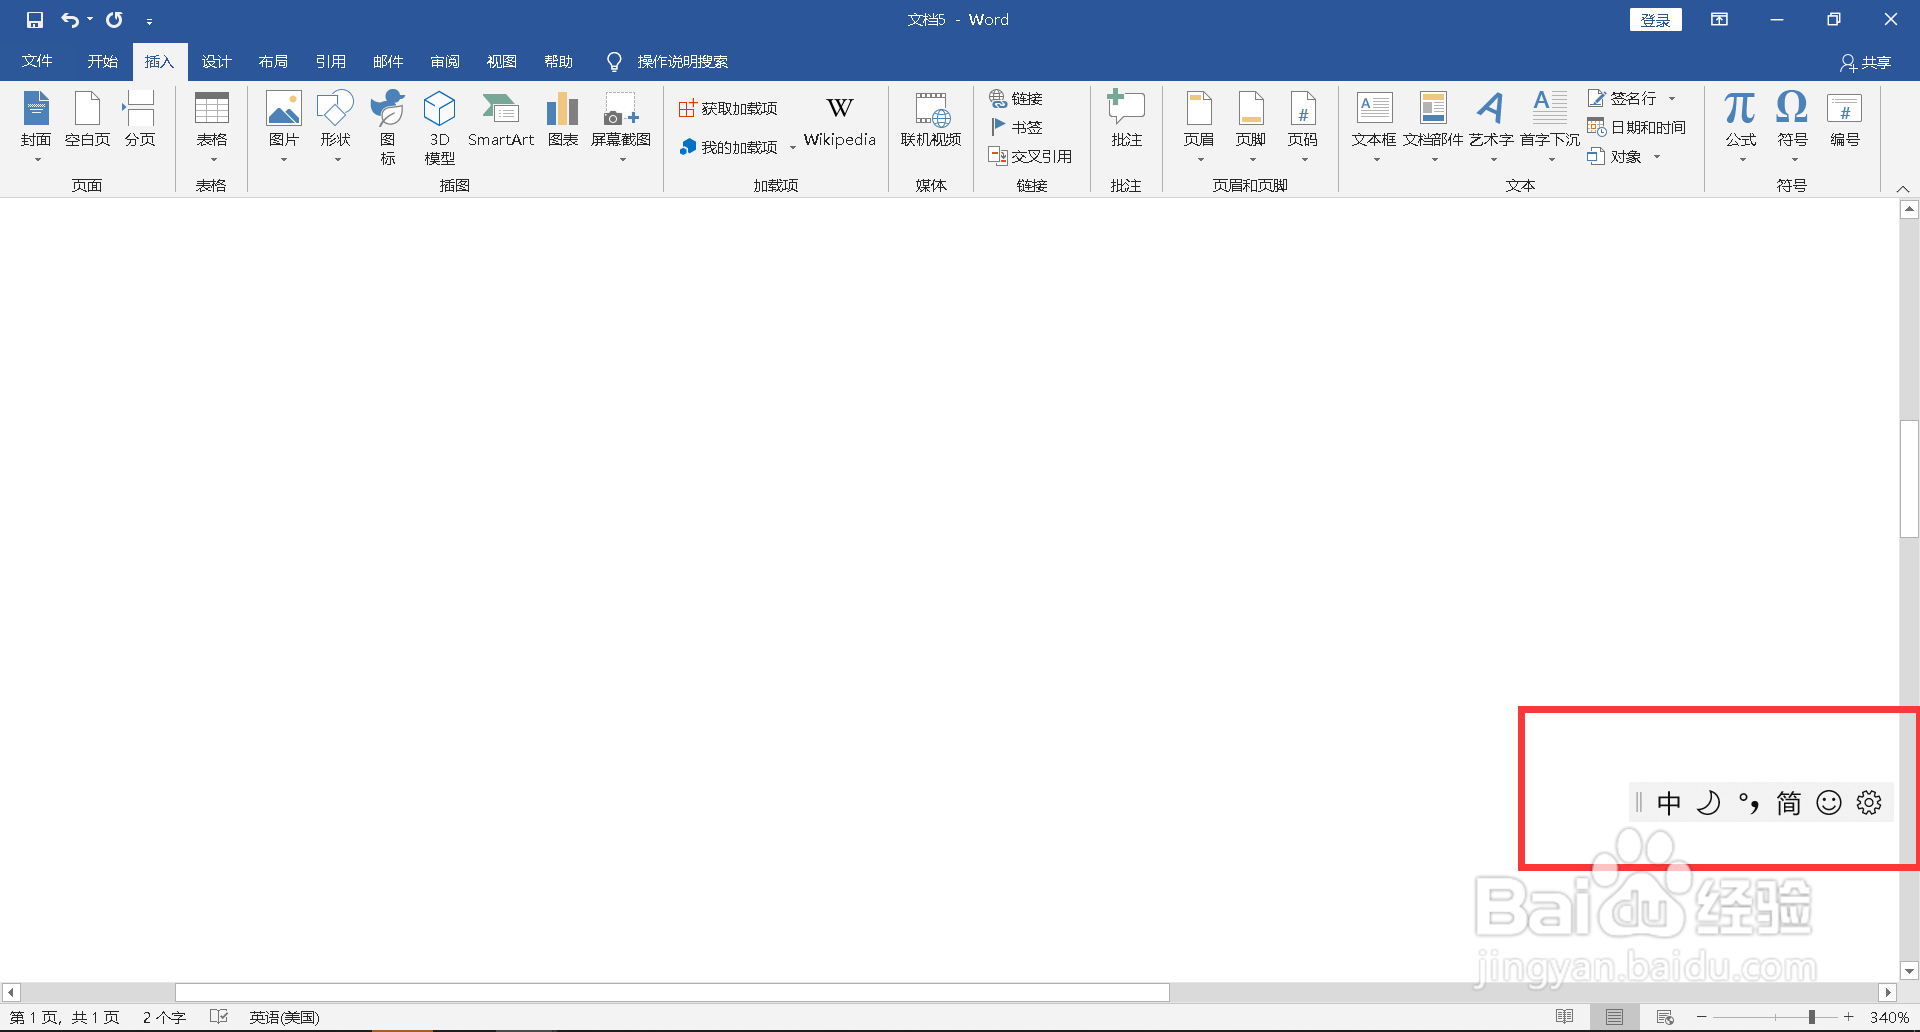Insert a symbol (符号) with Omega icon
The width and height of the screenshot is (1920, 1032).
pos(1793,127)
